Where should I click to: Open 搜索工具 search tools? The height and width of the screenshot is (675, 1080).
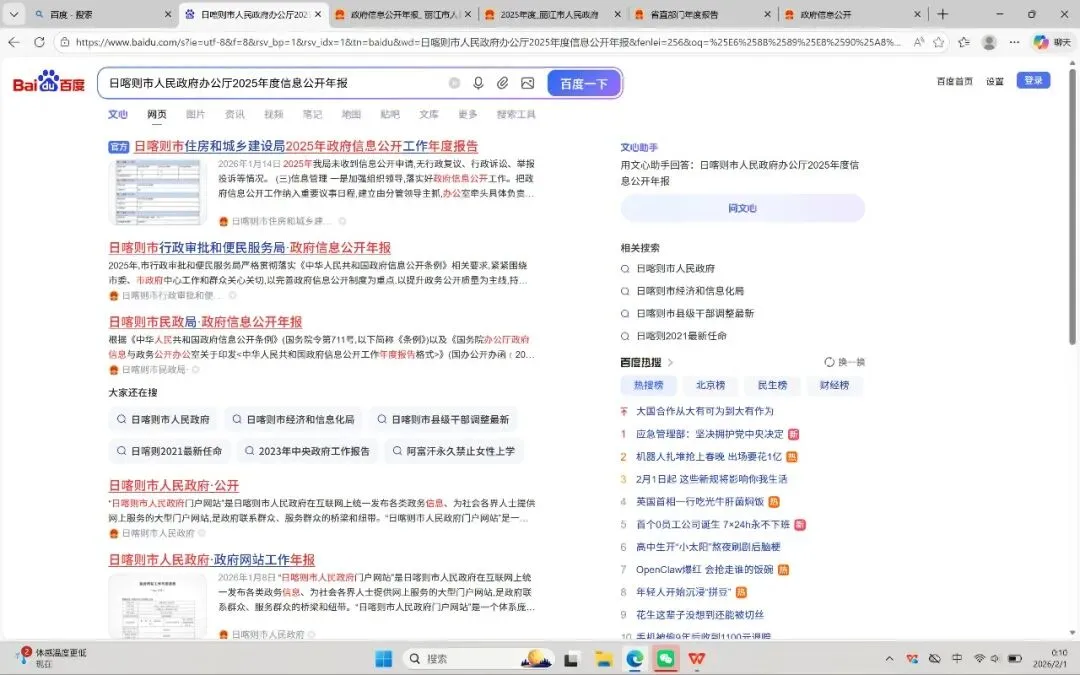click(x=516, y=114)
